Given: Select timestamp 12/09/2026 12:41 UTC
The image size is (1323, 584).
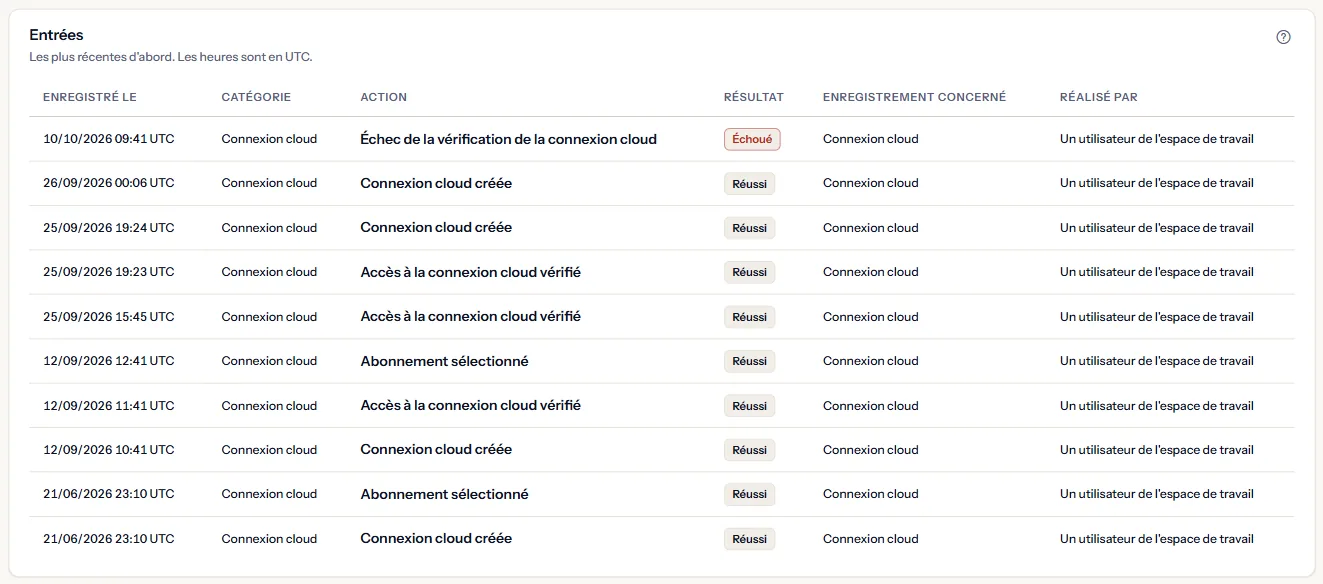Looking at the screenshot, I should pos(109,361).
